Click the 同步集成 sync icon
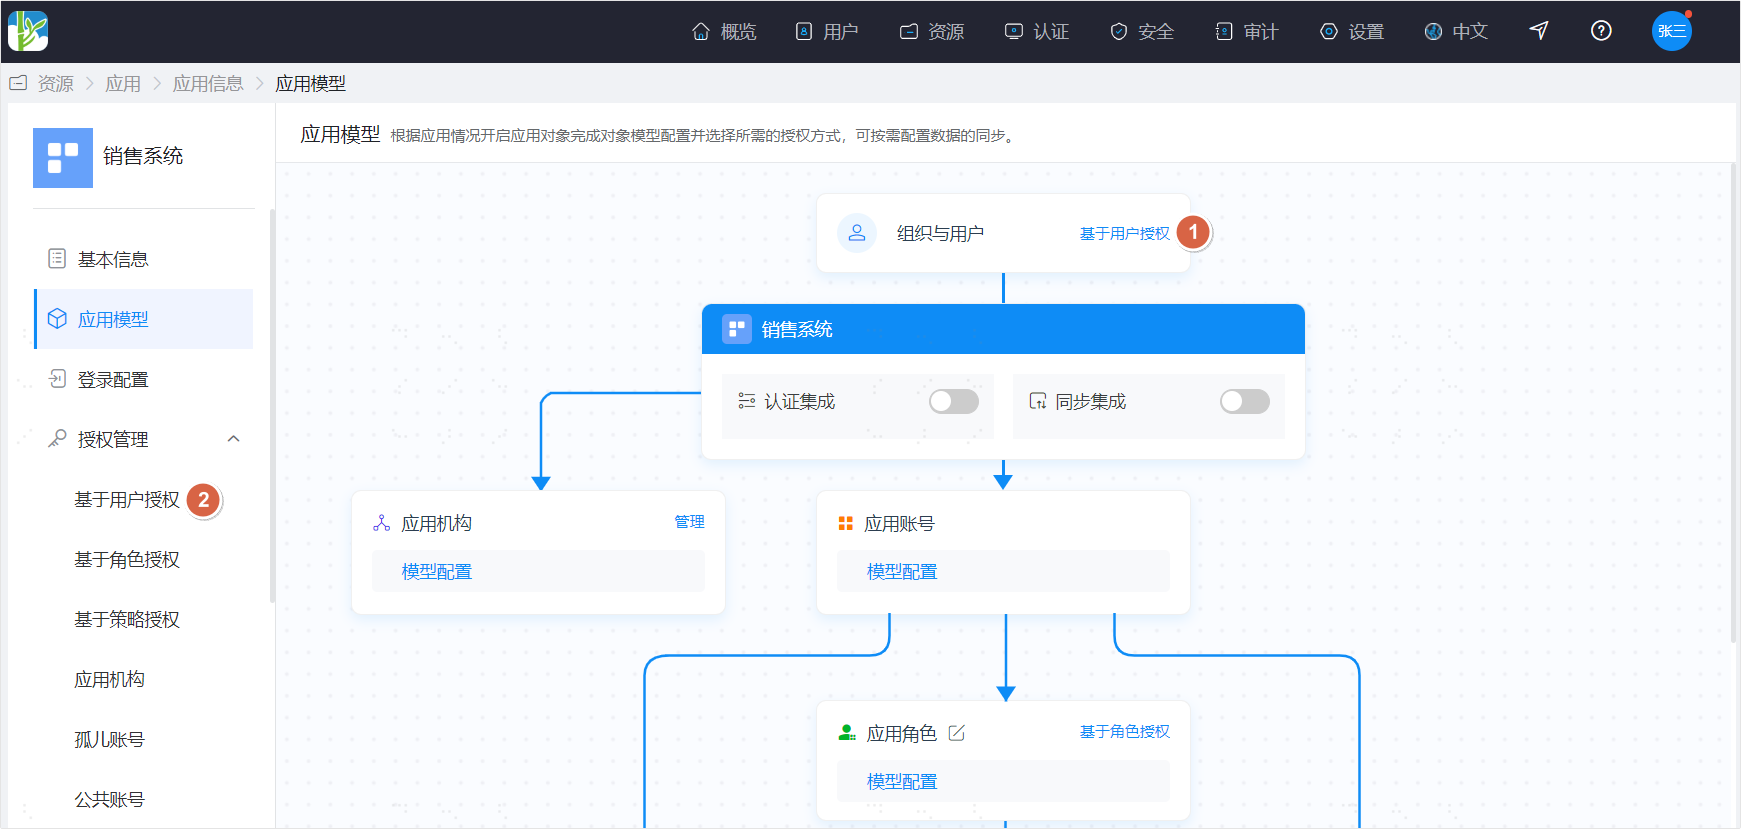Viewport: 1741px width, 829px height. coord(1038,401)
